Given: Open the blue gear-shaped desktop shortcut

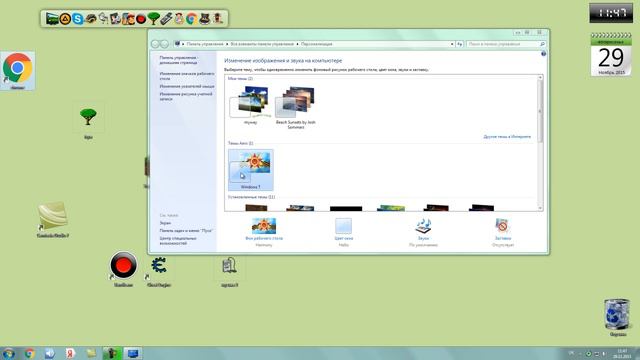Looking at the screenshot, I should [158, 265].
